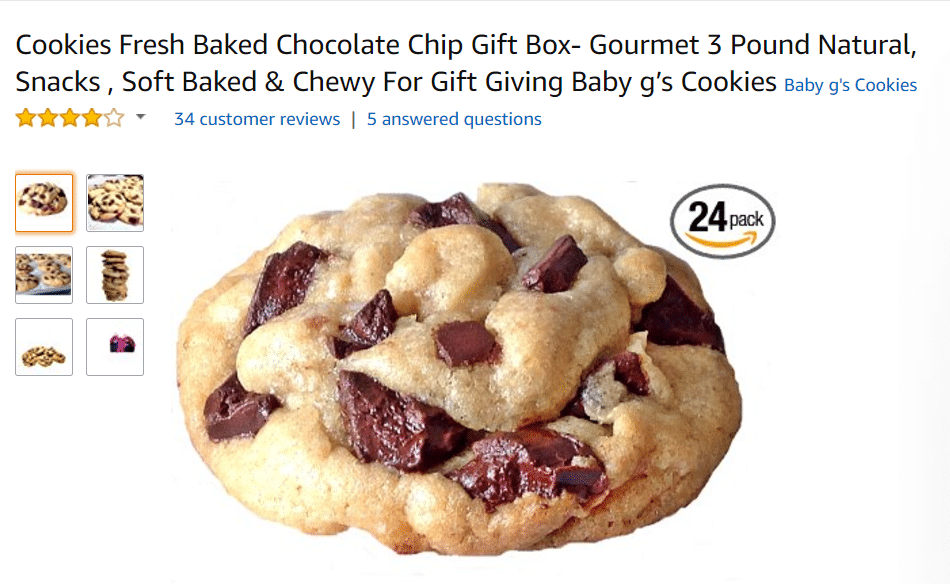The height and width of the screenshot is (584, 950).
Task: View cookies on baking tray thumbnail
Action: click(44, 275)
